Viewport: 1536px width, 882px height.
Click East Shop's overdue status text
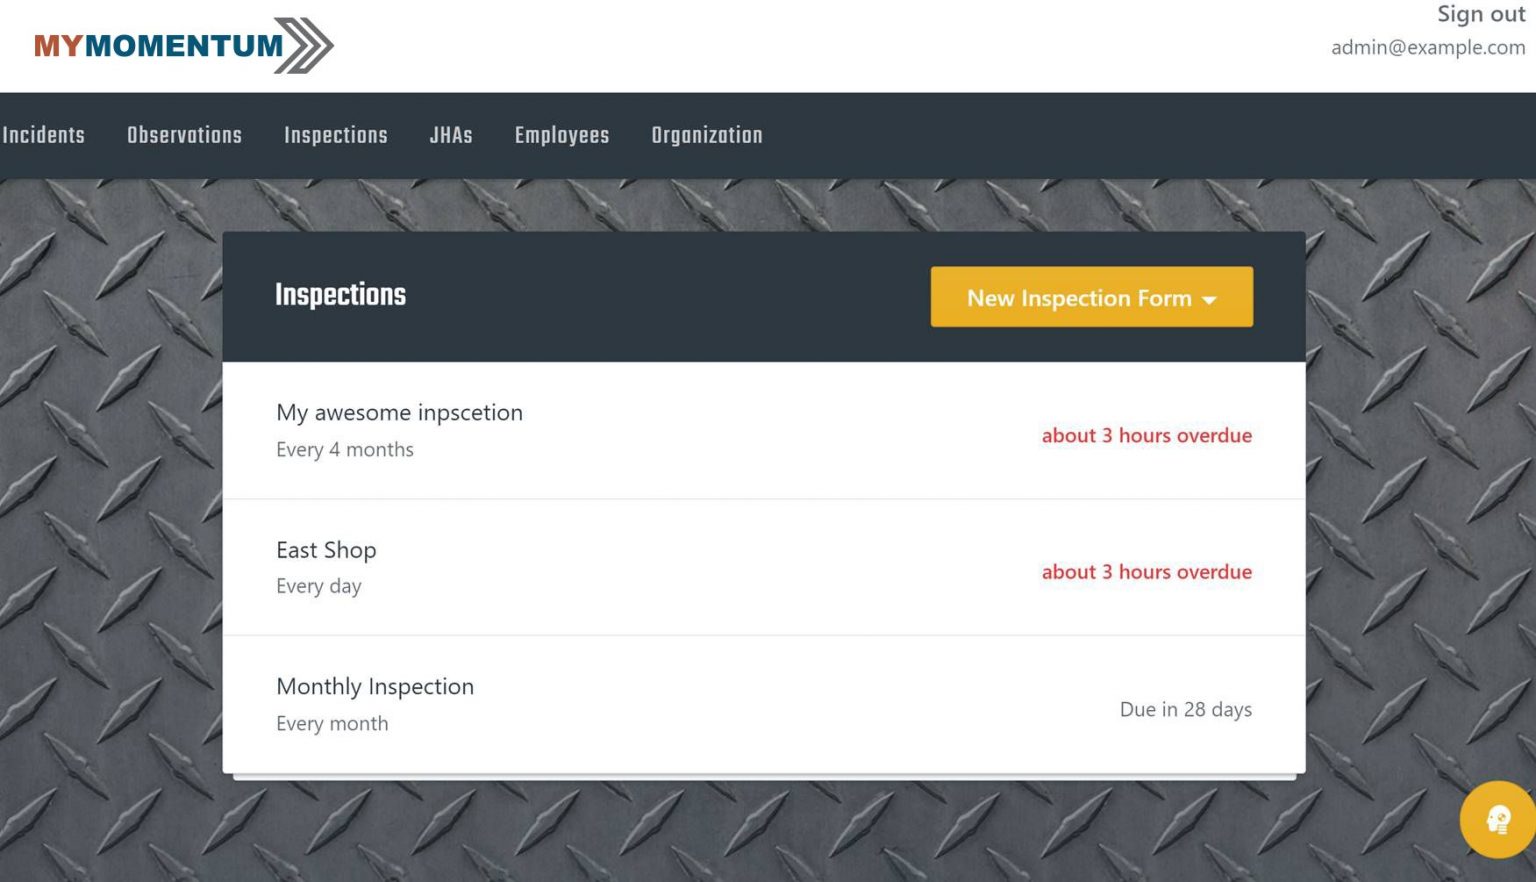click(1147, 572)
